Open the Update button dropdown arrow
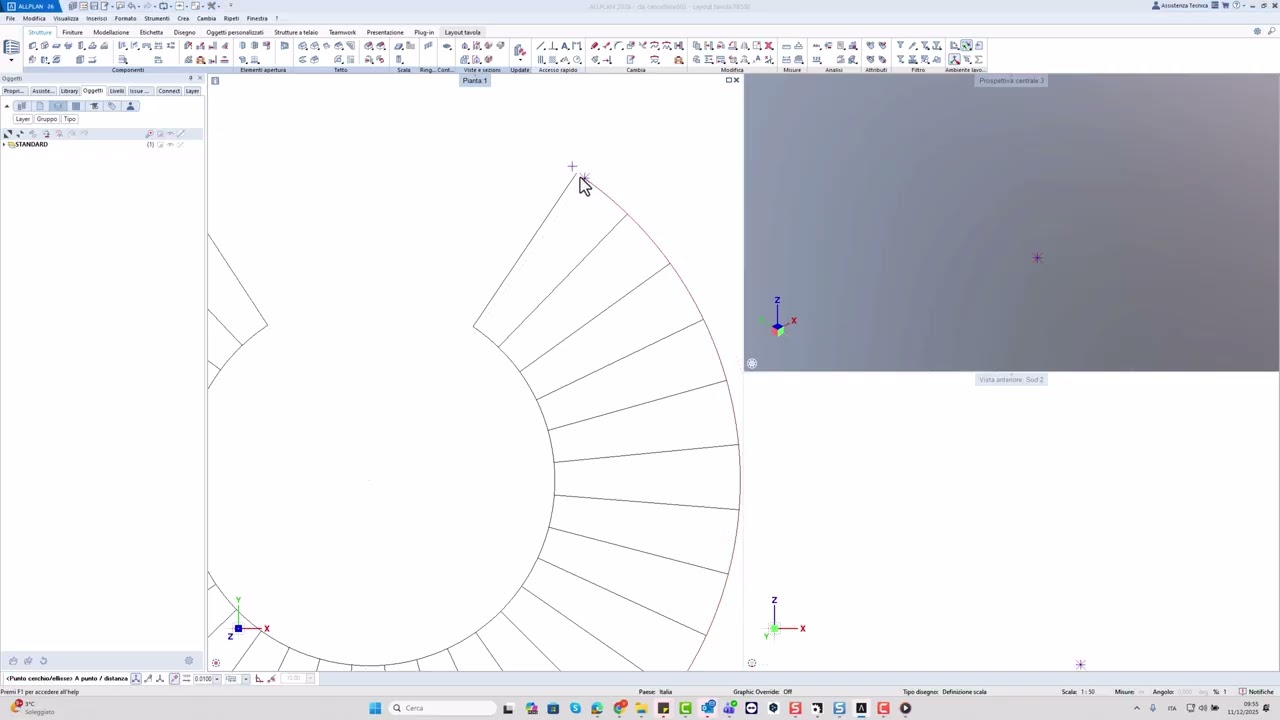The width and height of the screenshot is (1280, 720). [x=520, y=59]
